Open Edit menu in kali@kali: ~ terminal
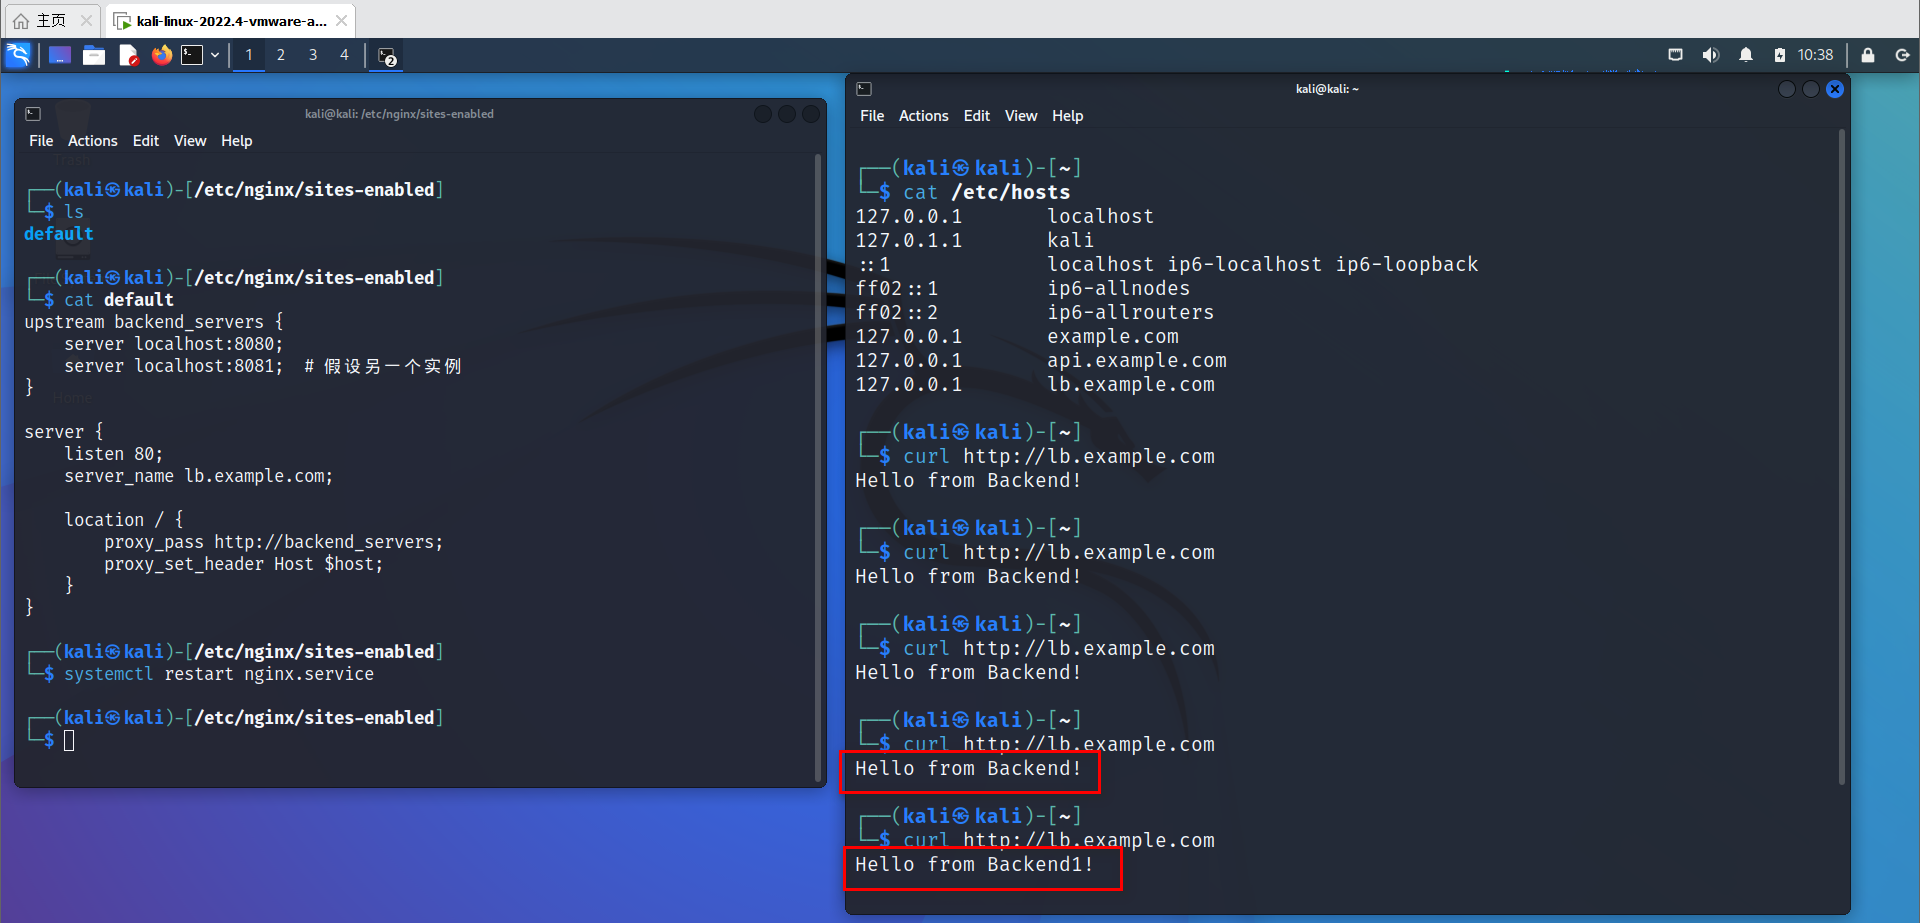Image resolution: width=1920 pixels, height=923 pixels. tap(977, 116)
